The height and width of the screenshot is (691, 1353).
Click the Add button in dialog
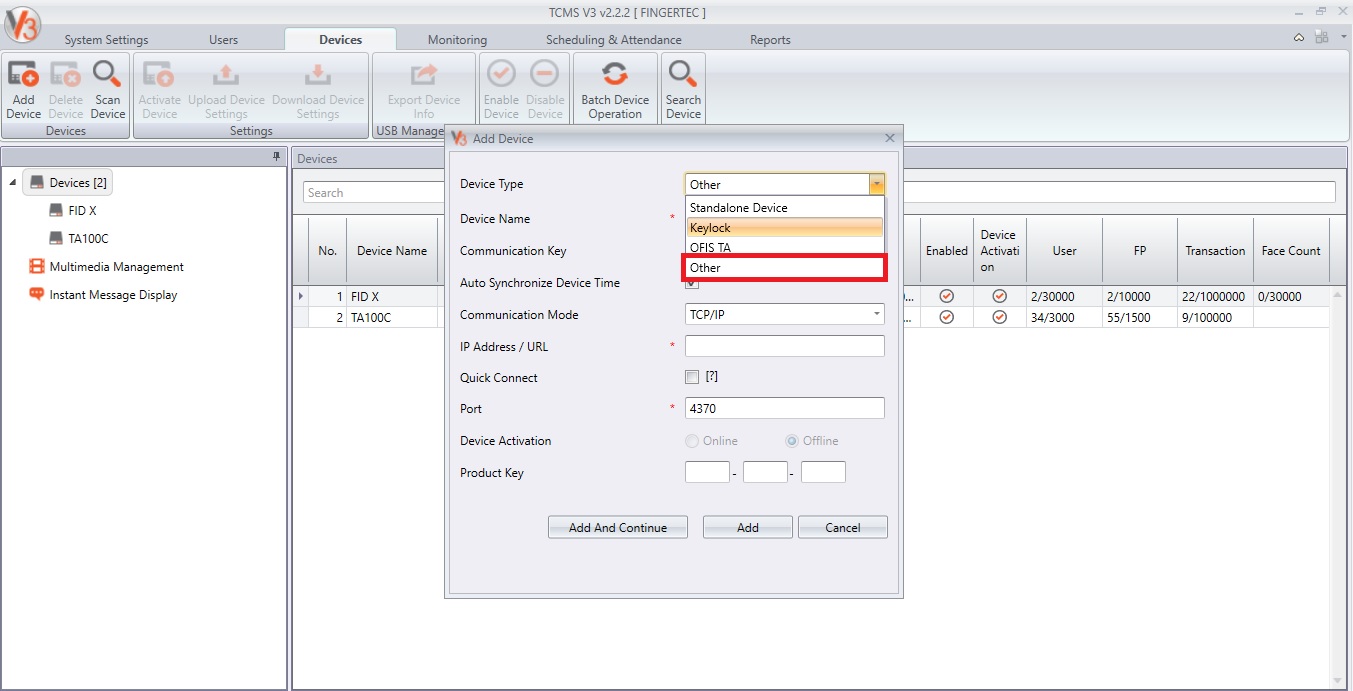[748, 527]
